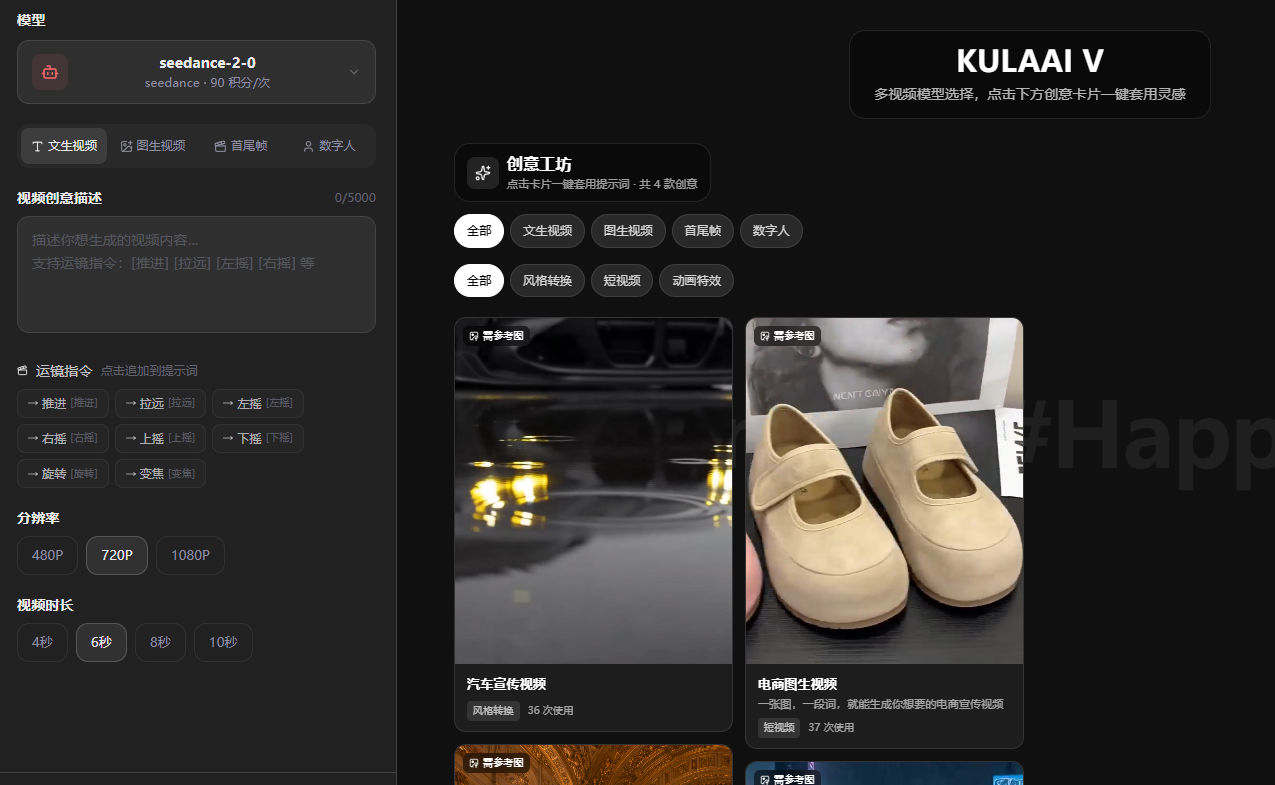Add the 旋转 camera command
This screenshot has width=1275, height=785.
(x=63, y=473)
